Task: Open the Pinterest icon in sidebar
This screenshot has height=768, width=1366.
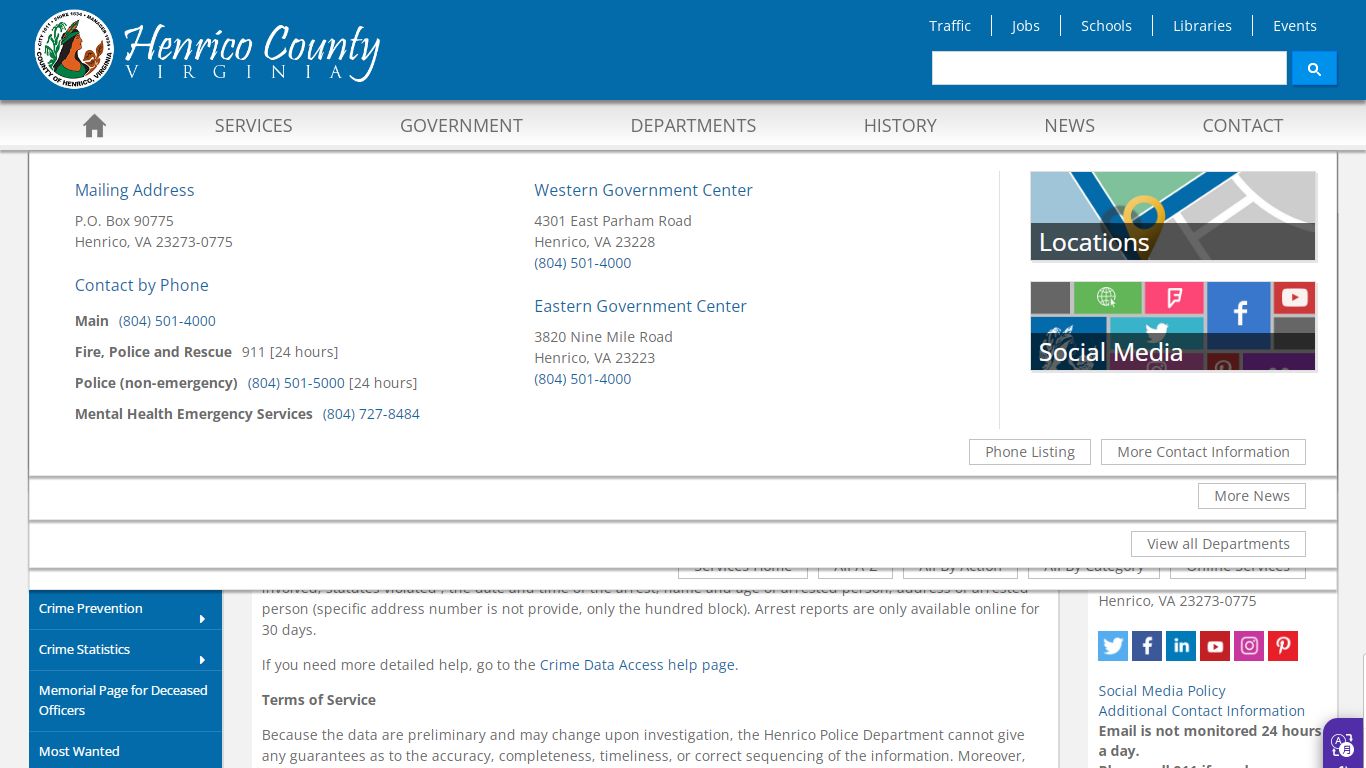Action: click(1283, 646)
